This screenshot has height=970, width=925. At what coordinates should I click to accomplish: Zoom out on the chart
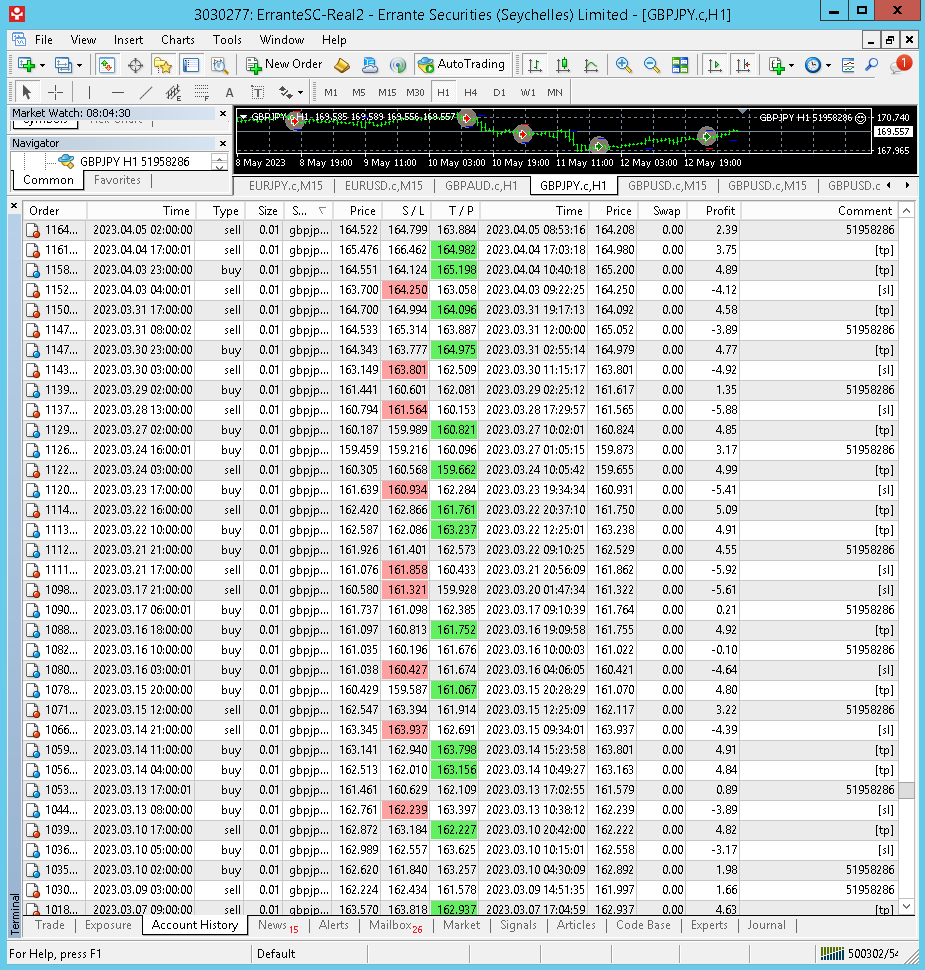click(x=652, y=64)
